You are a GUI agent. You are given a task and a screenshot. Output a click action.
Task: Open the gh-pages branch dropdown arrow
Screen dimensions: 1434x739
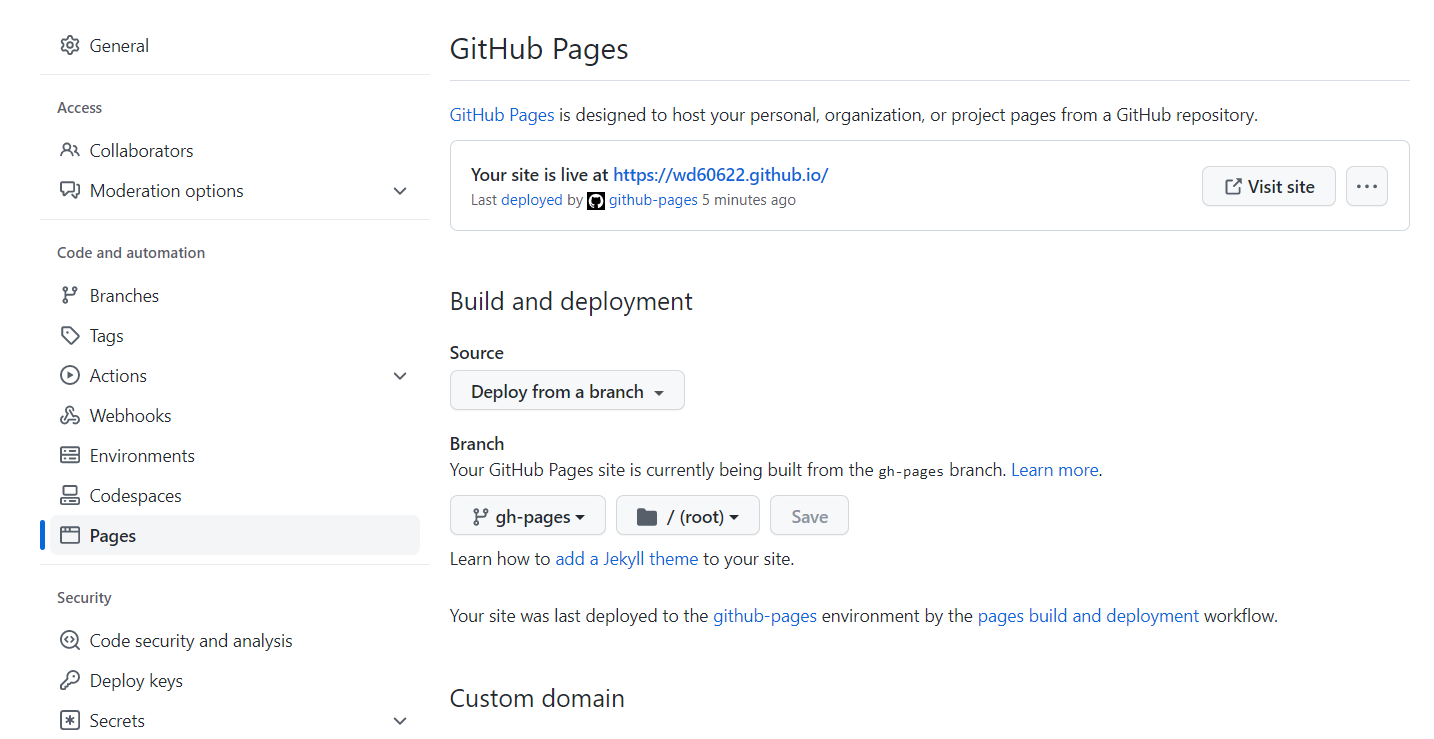pyautogui.click(x=581, y=518)
